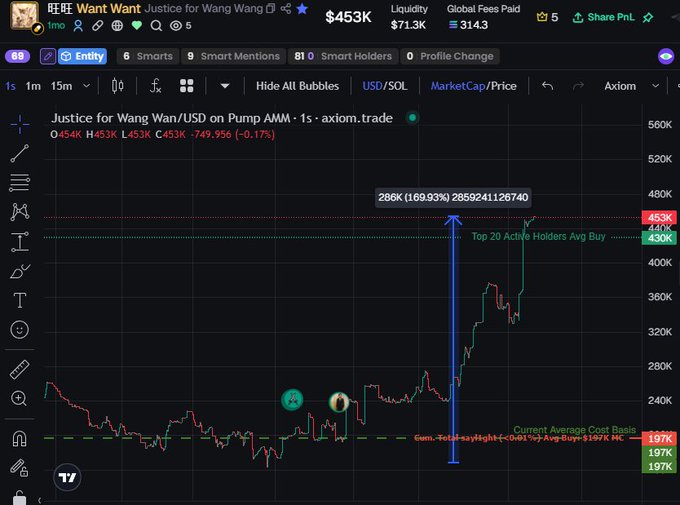680x505 pixels.
Task: Collapse the drawing toolbar arrow at bottom
Action: (39, 500)
